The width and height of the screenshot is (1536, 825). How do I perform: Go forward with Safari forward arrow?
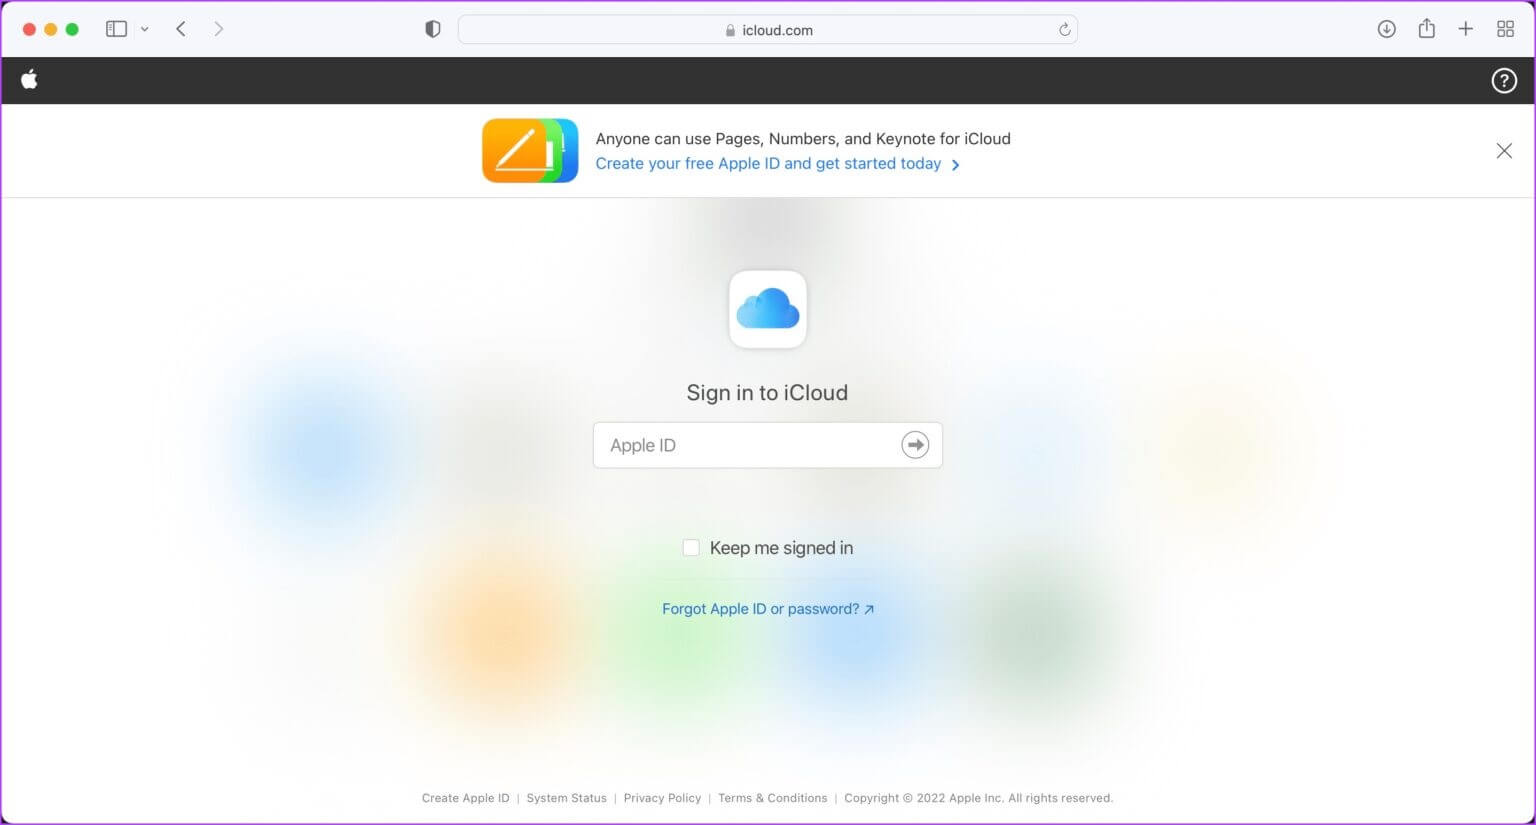pyautogui.click(x=218, y=29)
